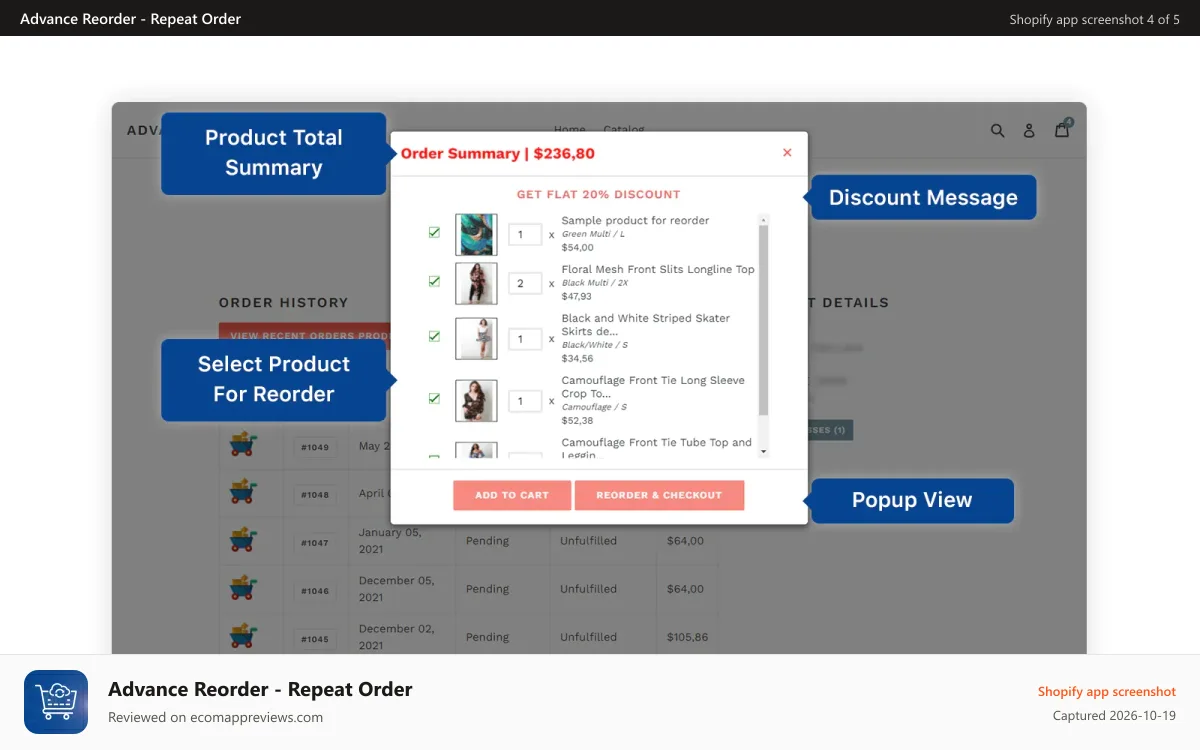The width and height of the screenshot is (1200, 750).
Task: Click the '$47,93' price in popup
Action: (x=577, y=296)
